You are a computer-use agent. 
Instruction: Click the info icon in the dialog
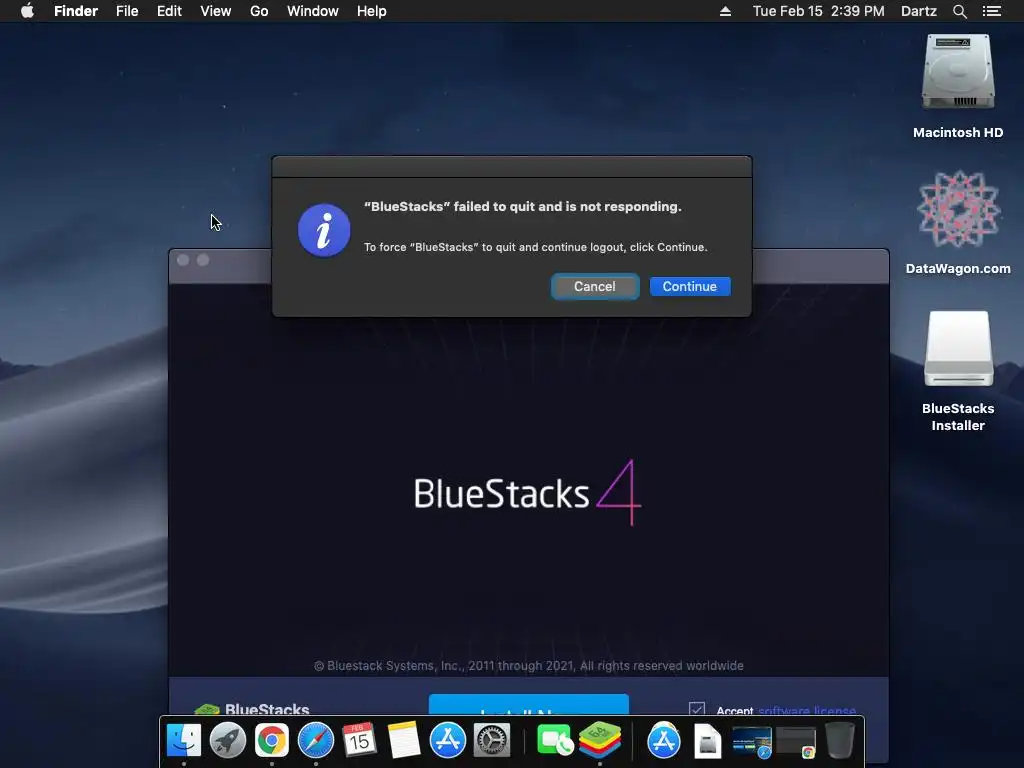[324, 230]
